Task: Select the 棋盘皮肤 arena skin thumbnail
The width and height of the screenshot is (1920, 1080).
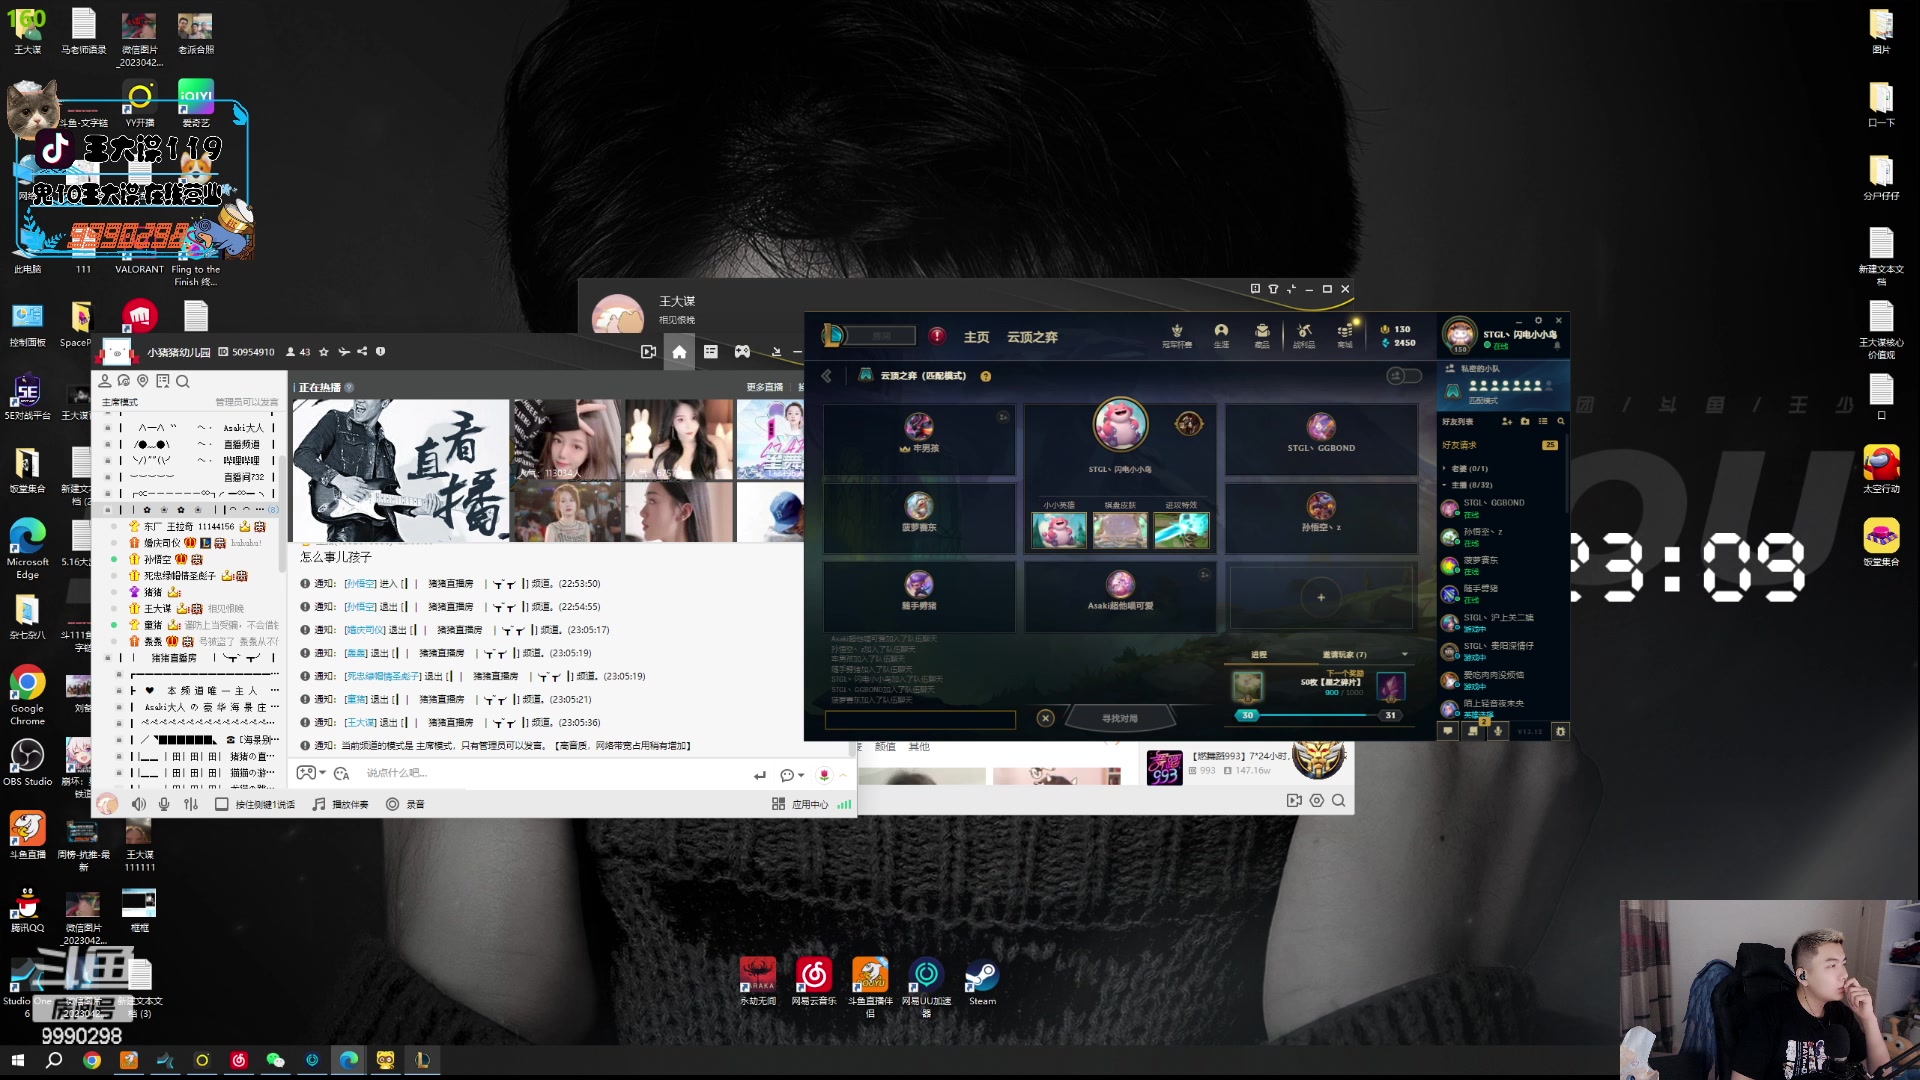Action: [1120, 530]
